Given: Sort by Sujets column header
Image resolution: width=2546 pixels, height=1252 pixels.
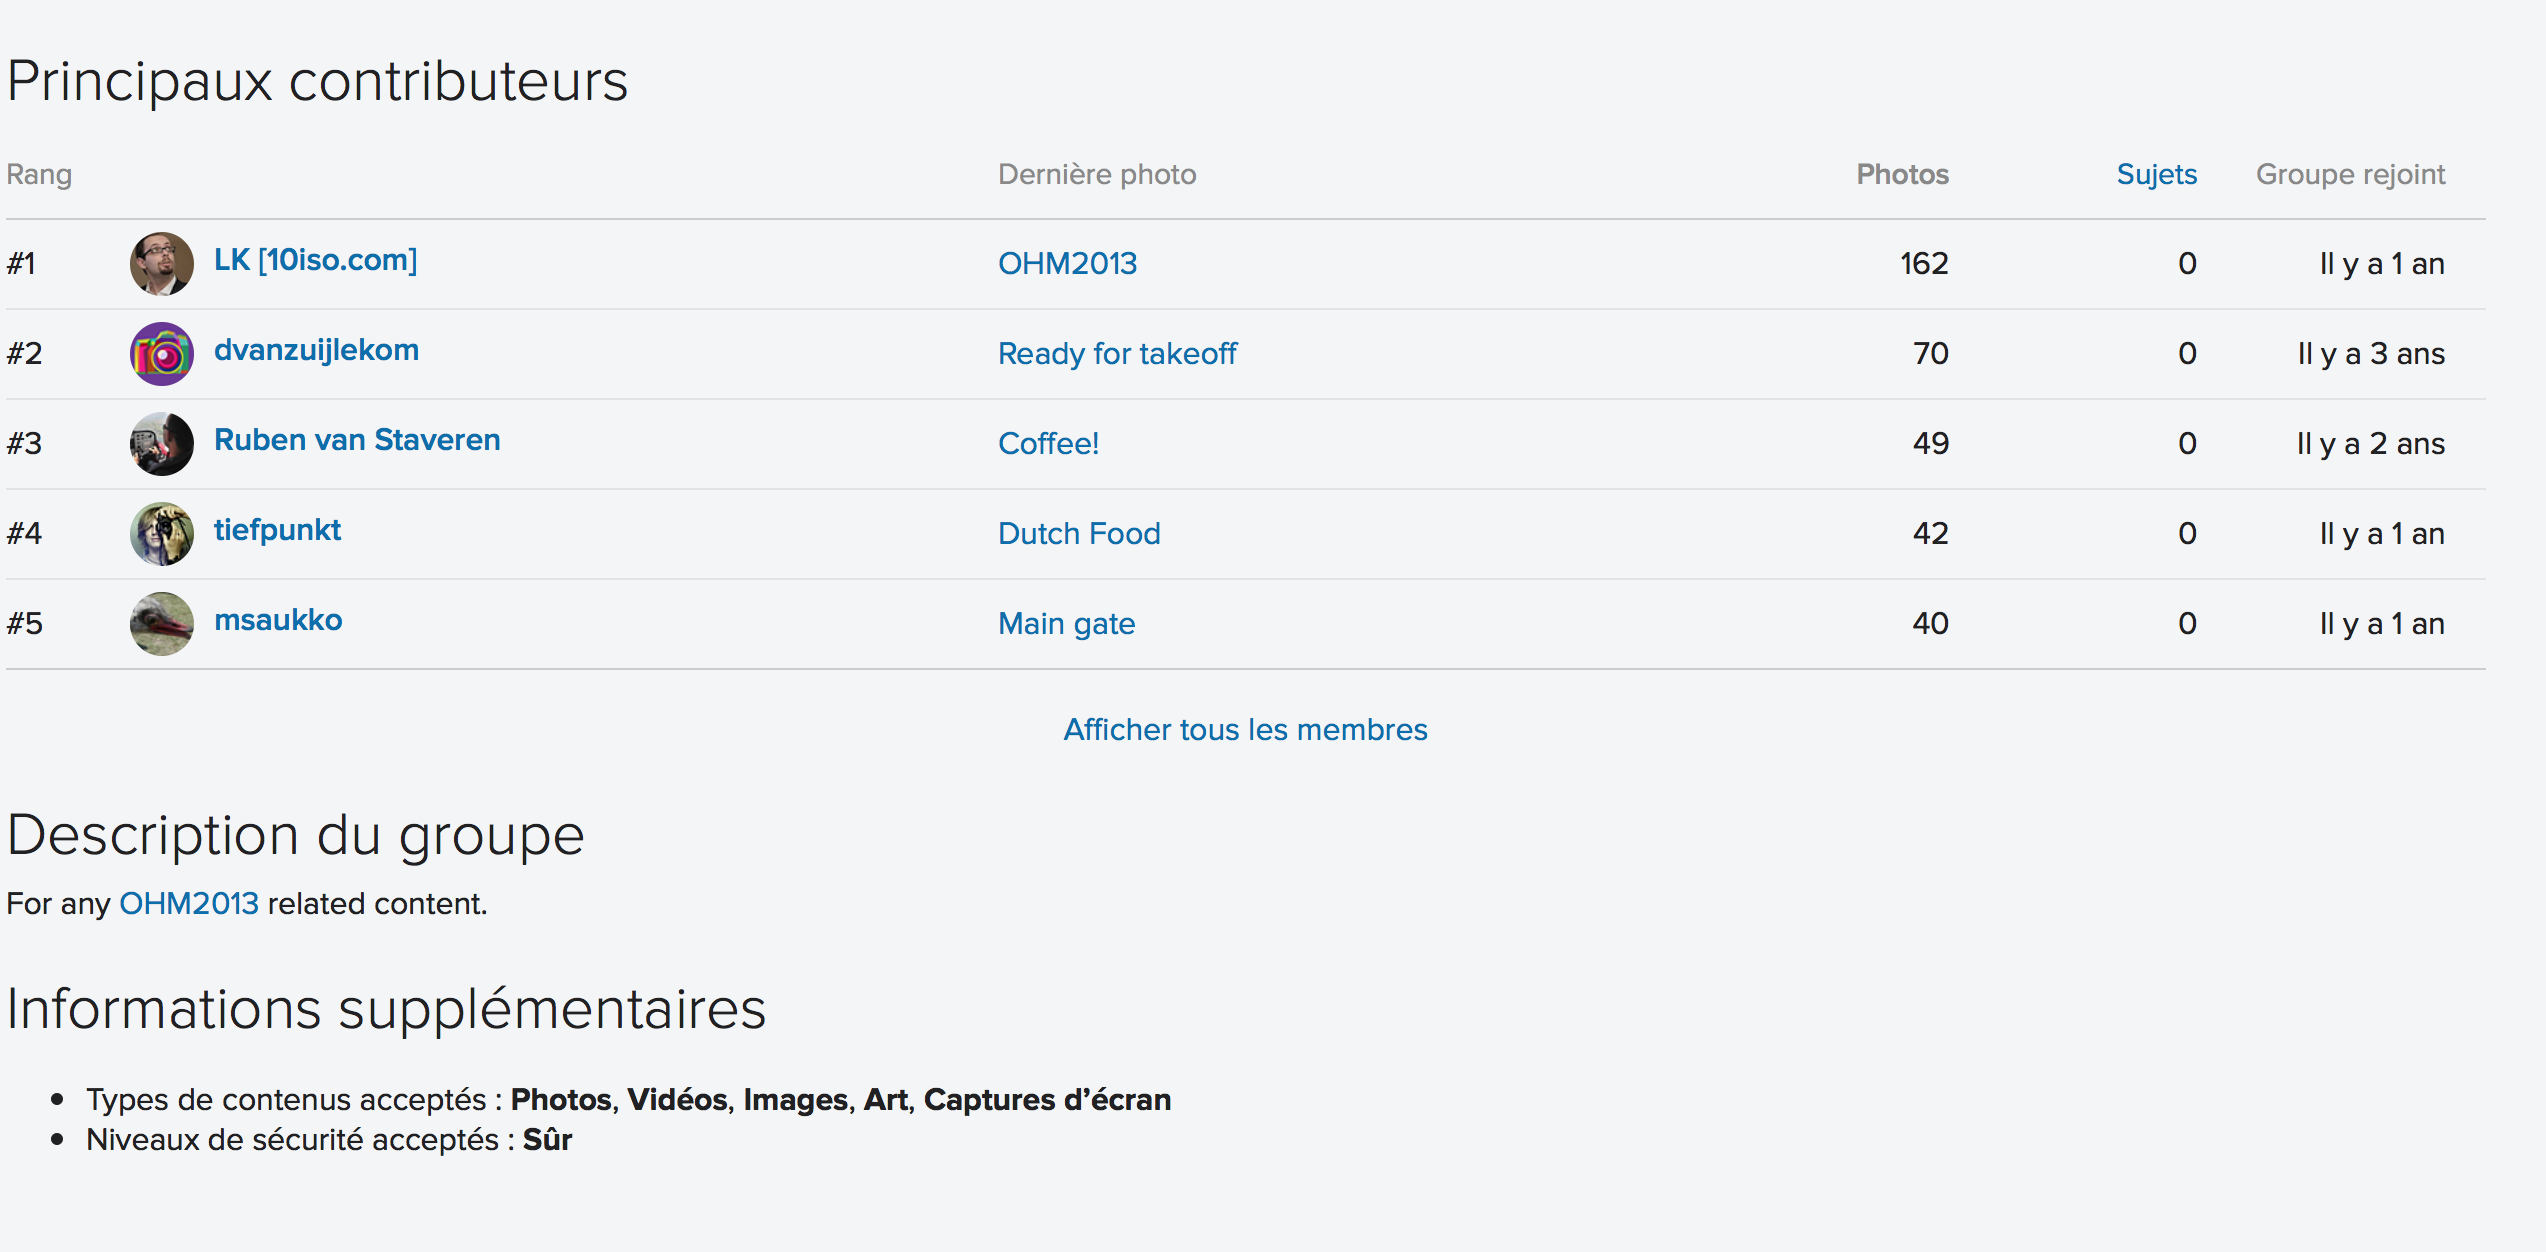Looking at the screenshot, I should tap(2156, 175).
